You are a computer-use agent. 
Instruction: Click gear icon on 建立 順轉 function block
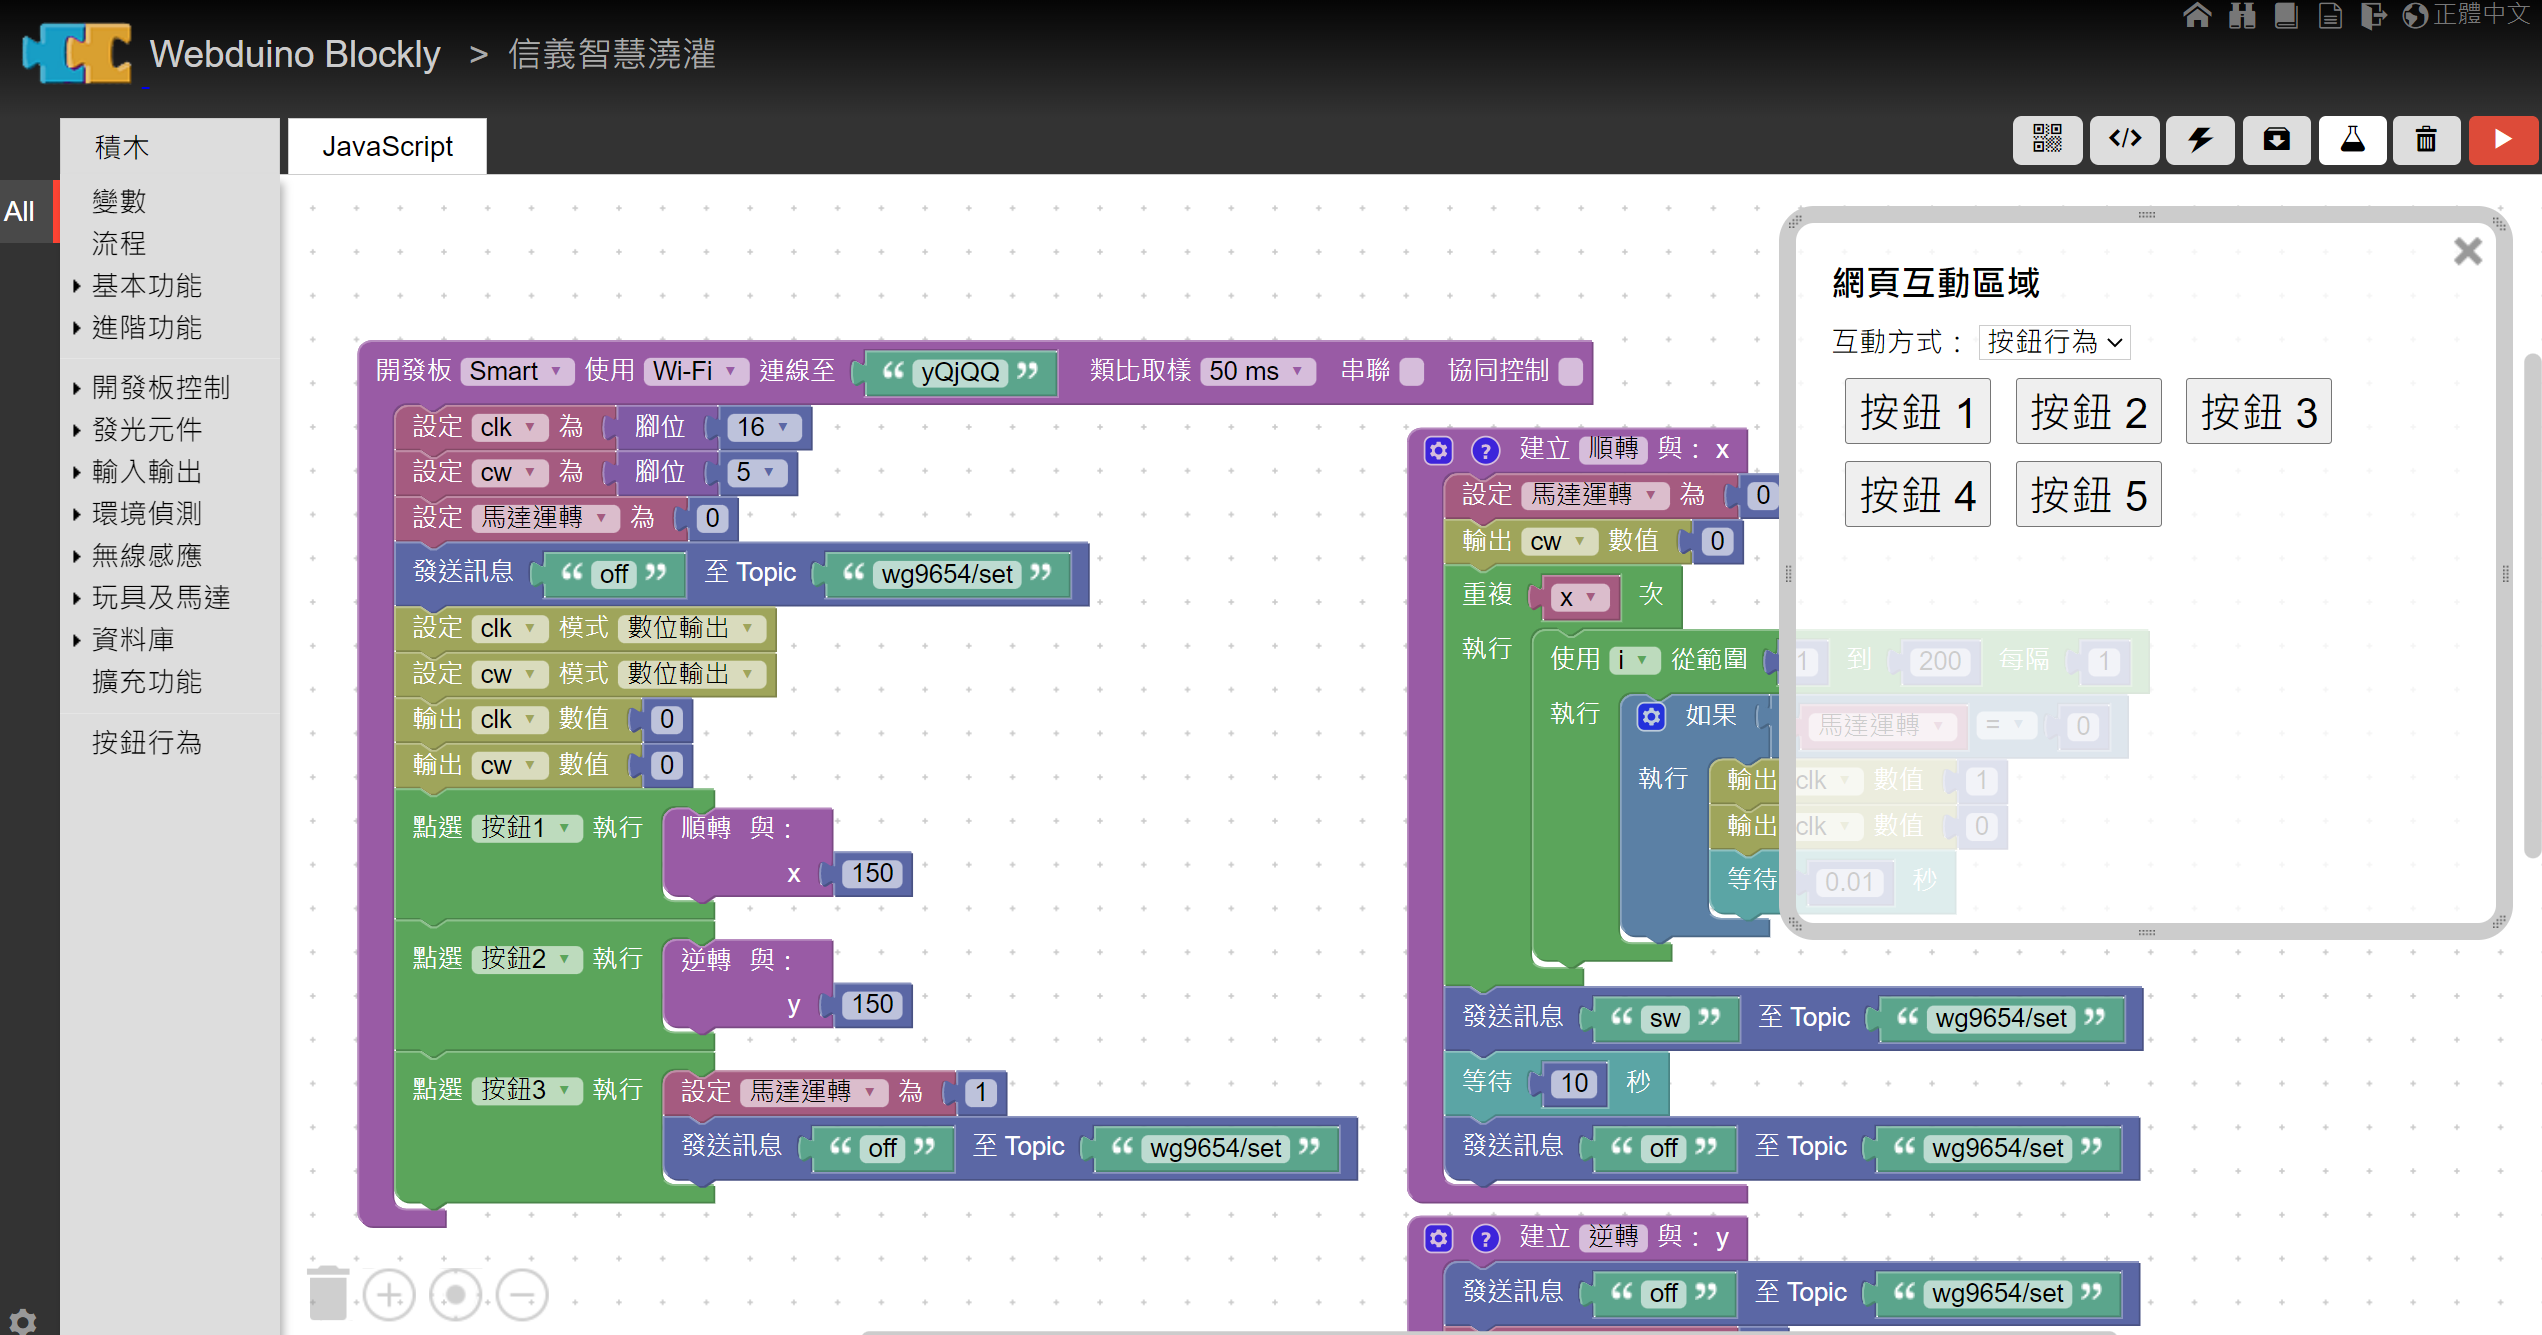coord(1438,451)
